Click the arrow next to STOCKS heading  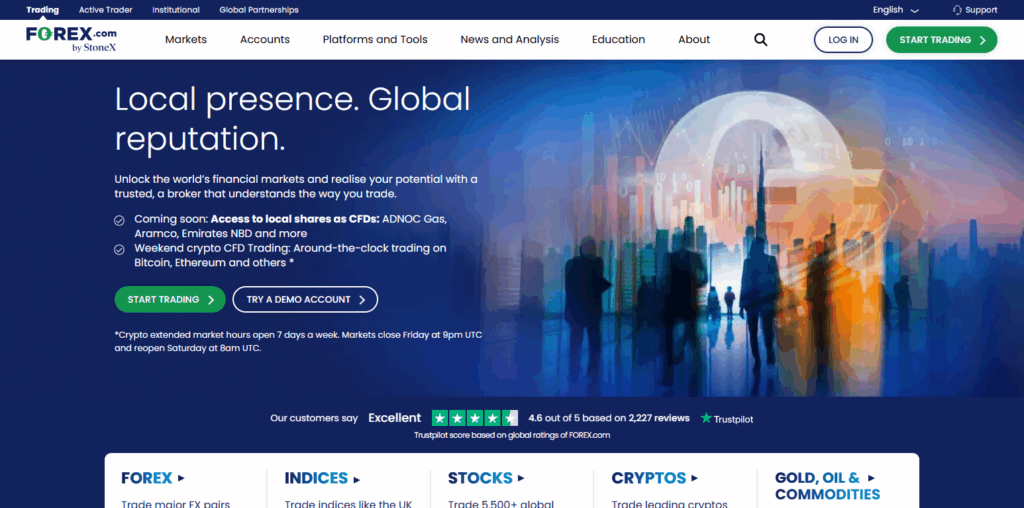pyautogui.click(x=521, y=478)
